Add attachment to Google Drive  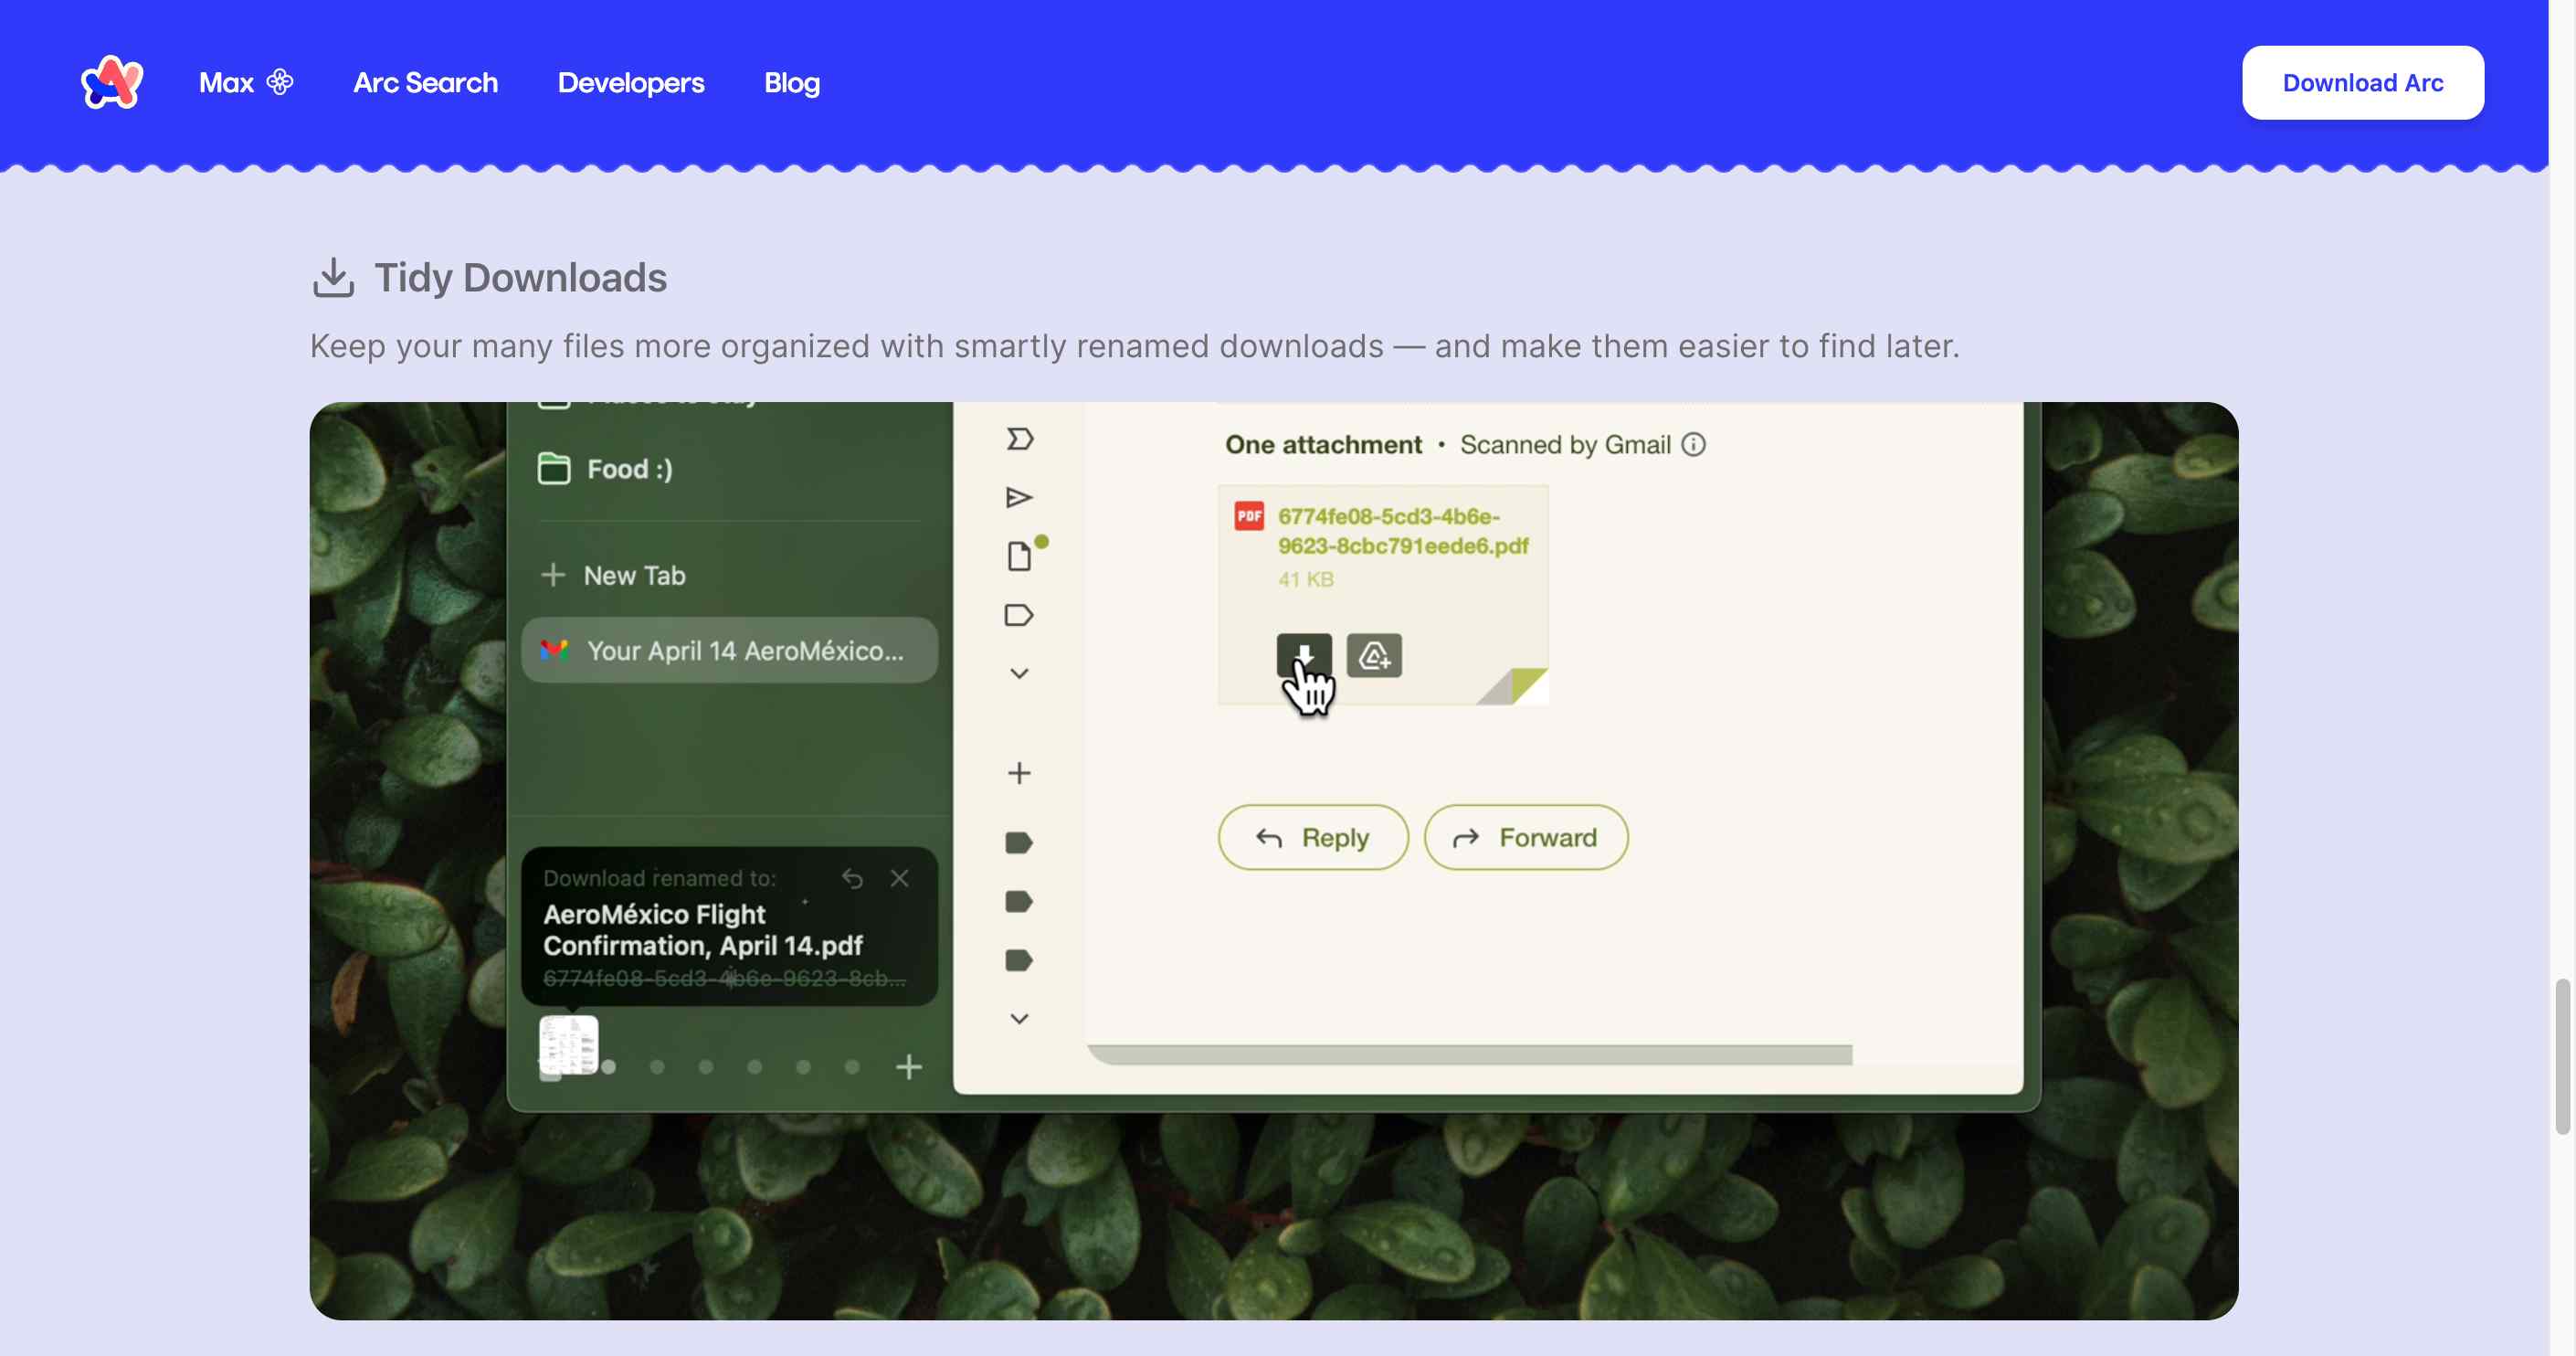point(1374,655)
